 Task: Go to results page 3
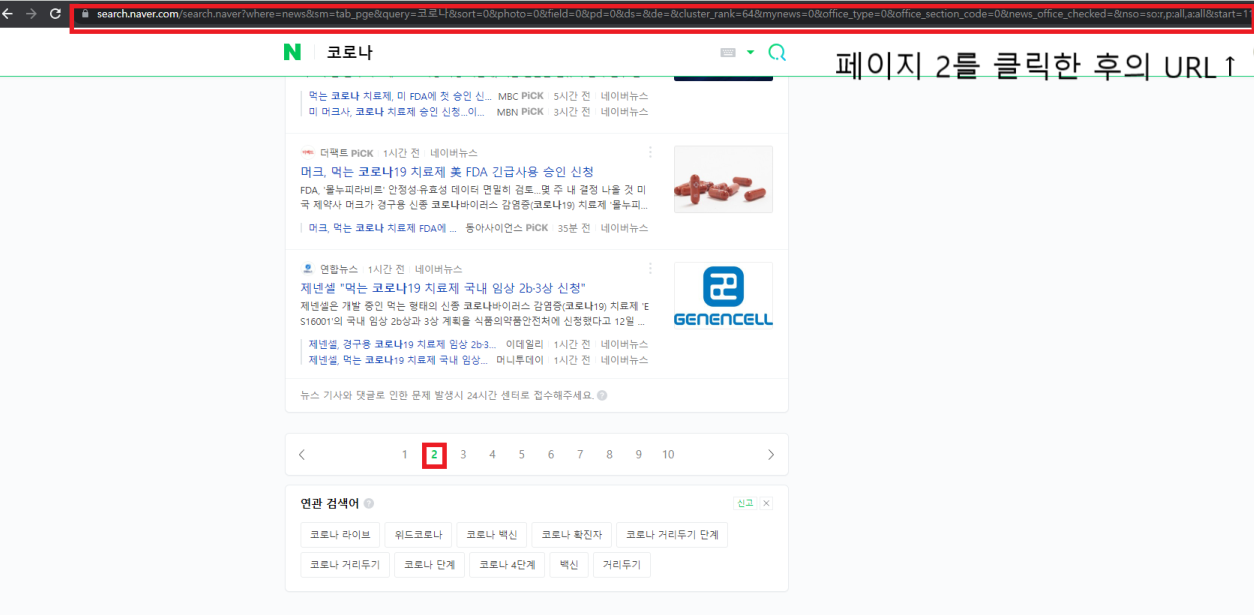463,454
